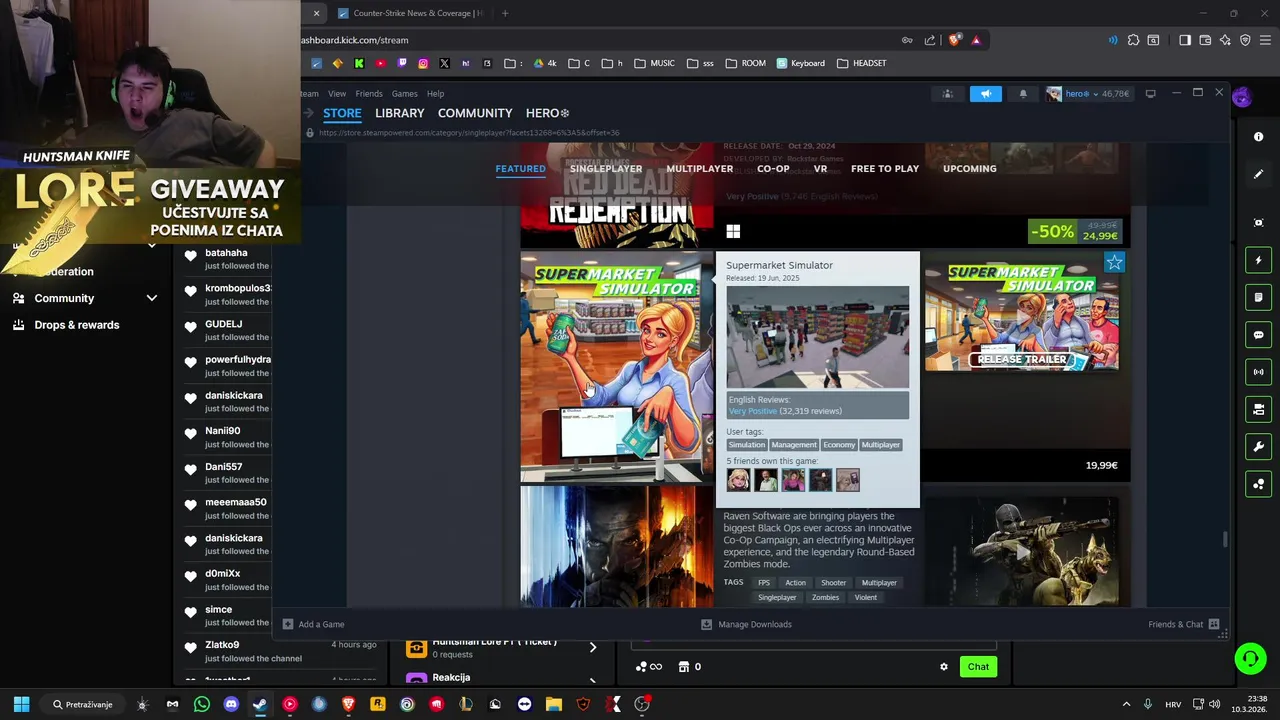Toggle the microphone icon in system tray
Viewport: 1280px width, 720px height.
click(x=1148, y=704)
